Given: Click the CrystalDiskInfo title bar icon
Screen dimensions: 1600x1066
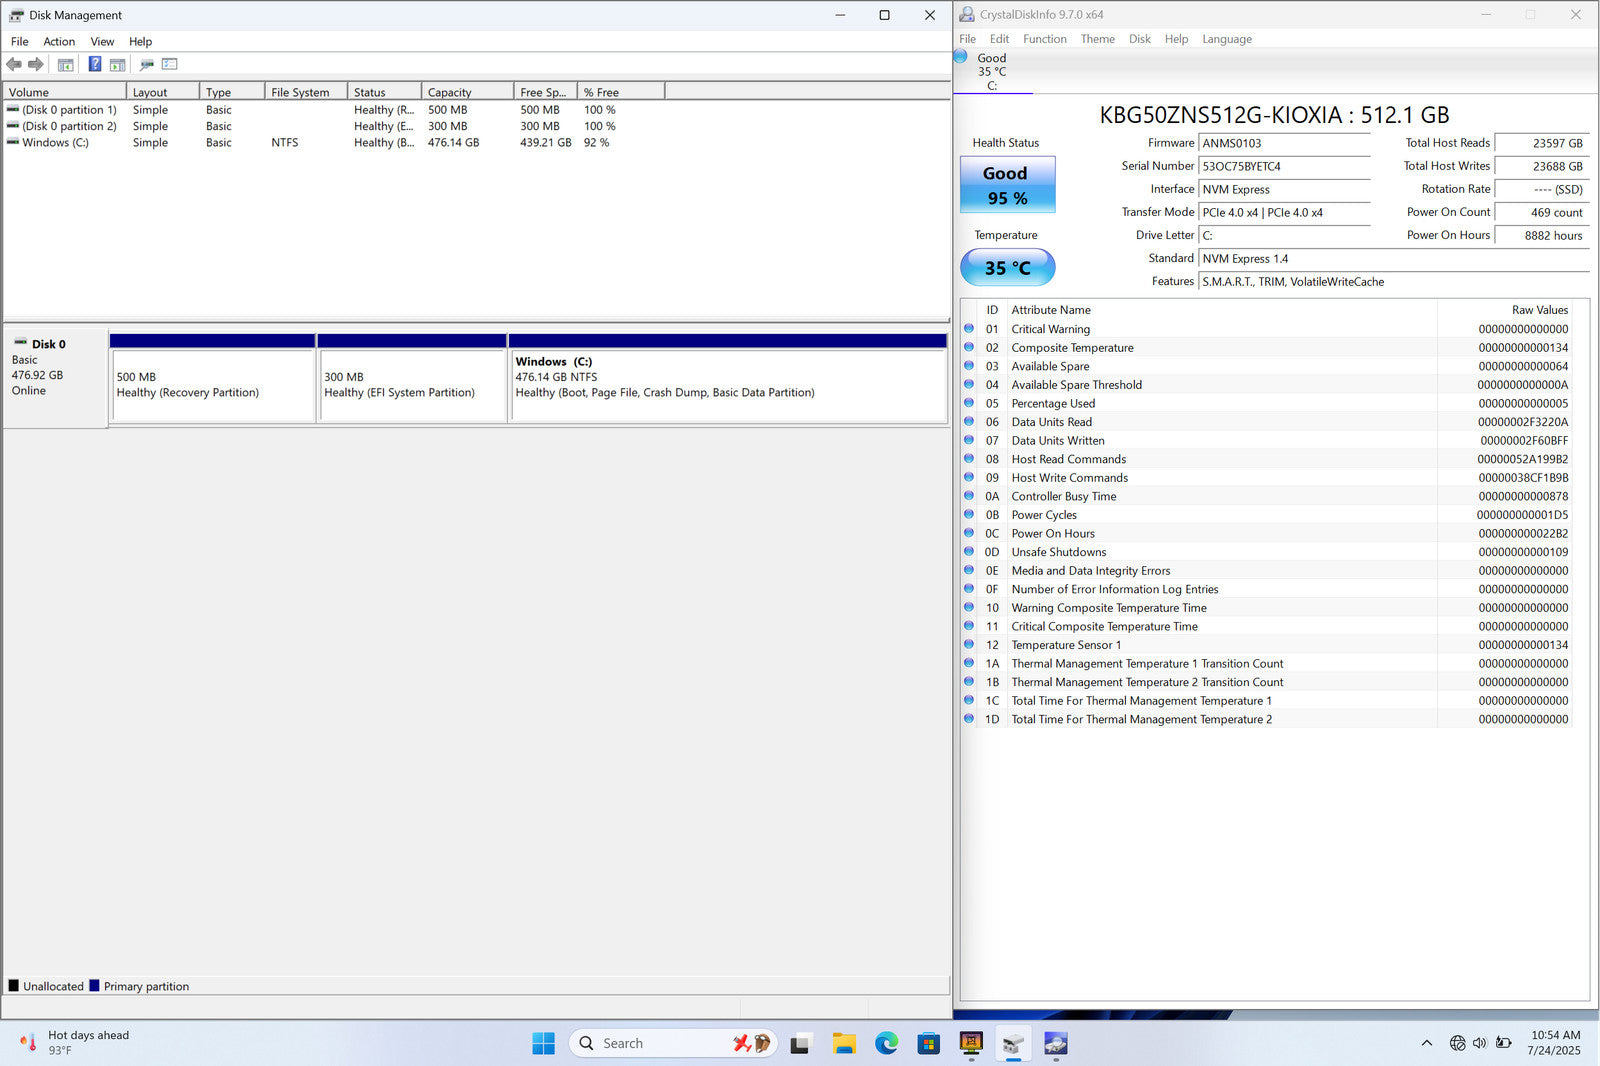Looking at the screenshot, I should pyautogui.click(x=967, y=14).
